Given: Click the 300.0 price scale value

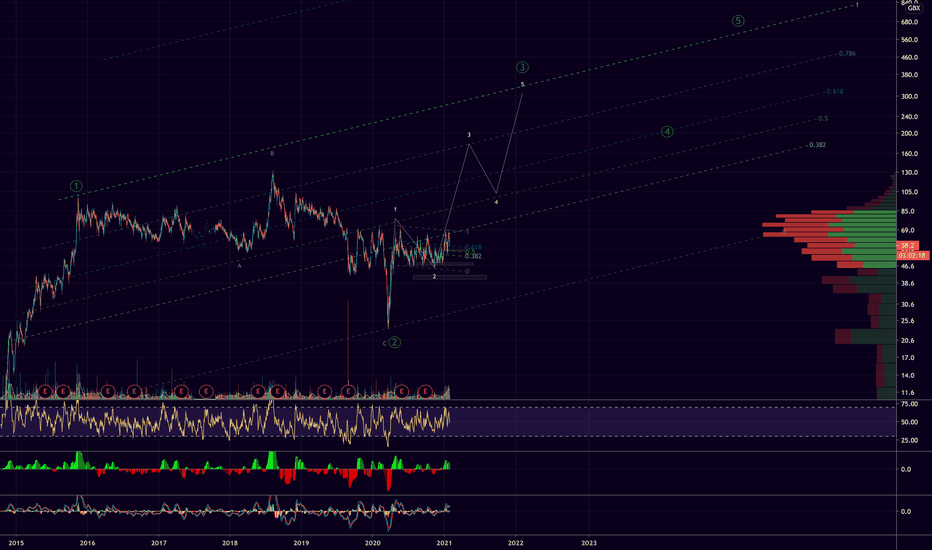Looking at the screenshot, I should tap(909, 96).
